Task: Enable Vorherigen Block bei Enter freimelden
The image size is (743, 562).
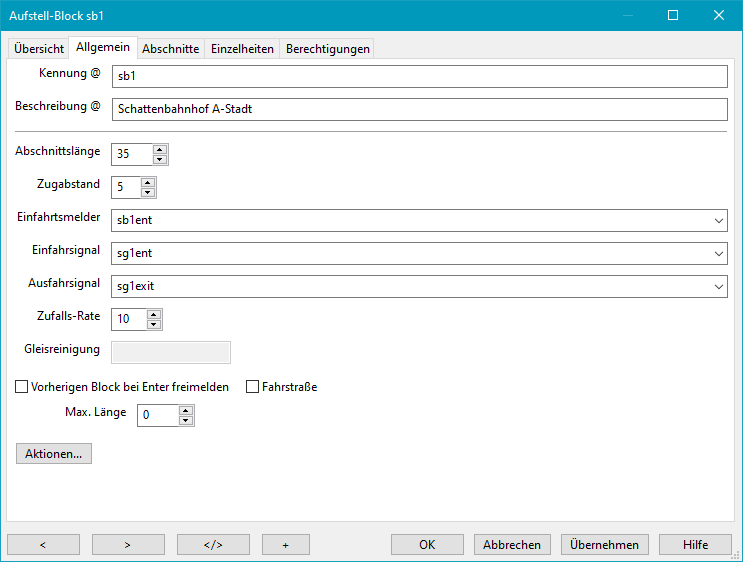Action: click(x=22, y=387)
